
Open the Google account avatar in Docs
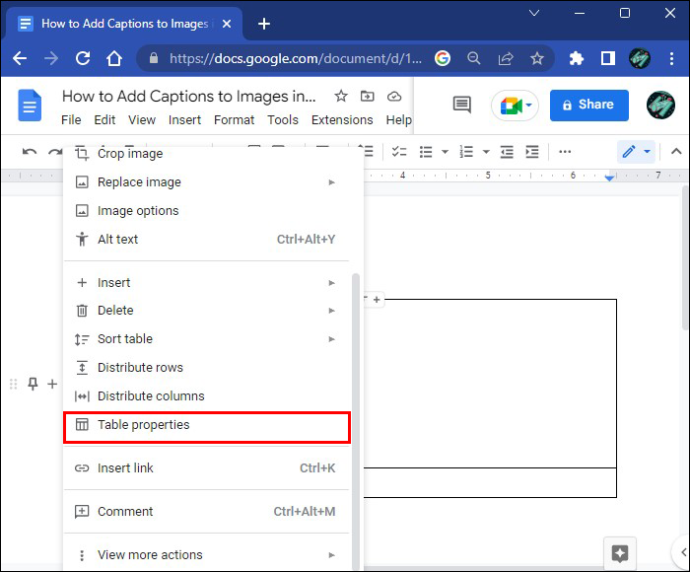661,105
